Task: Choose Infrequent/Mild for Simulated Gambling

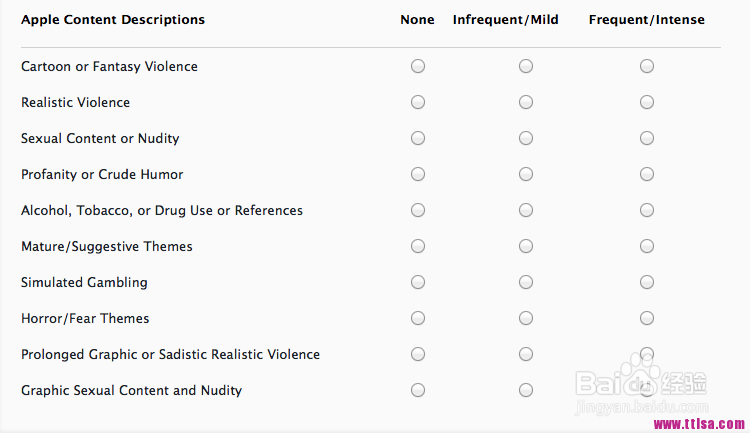Action: pyautogui.click(x=526, y=282)
